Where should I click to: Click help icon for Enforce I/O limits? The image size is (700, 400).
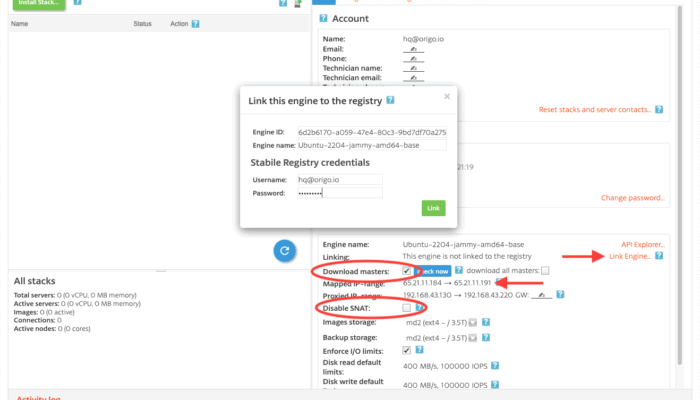[x=421, y=351]
